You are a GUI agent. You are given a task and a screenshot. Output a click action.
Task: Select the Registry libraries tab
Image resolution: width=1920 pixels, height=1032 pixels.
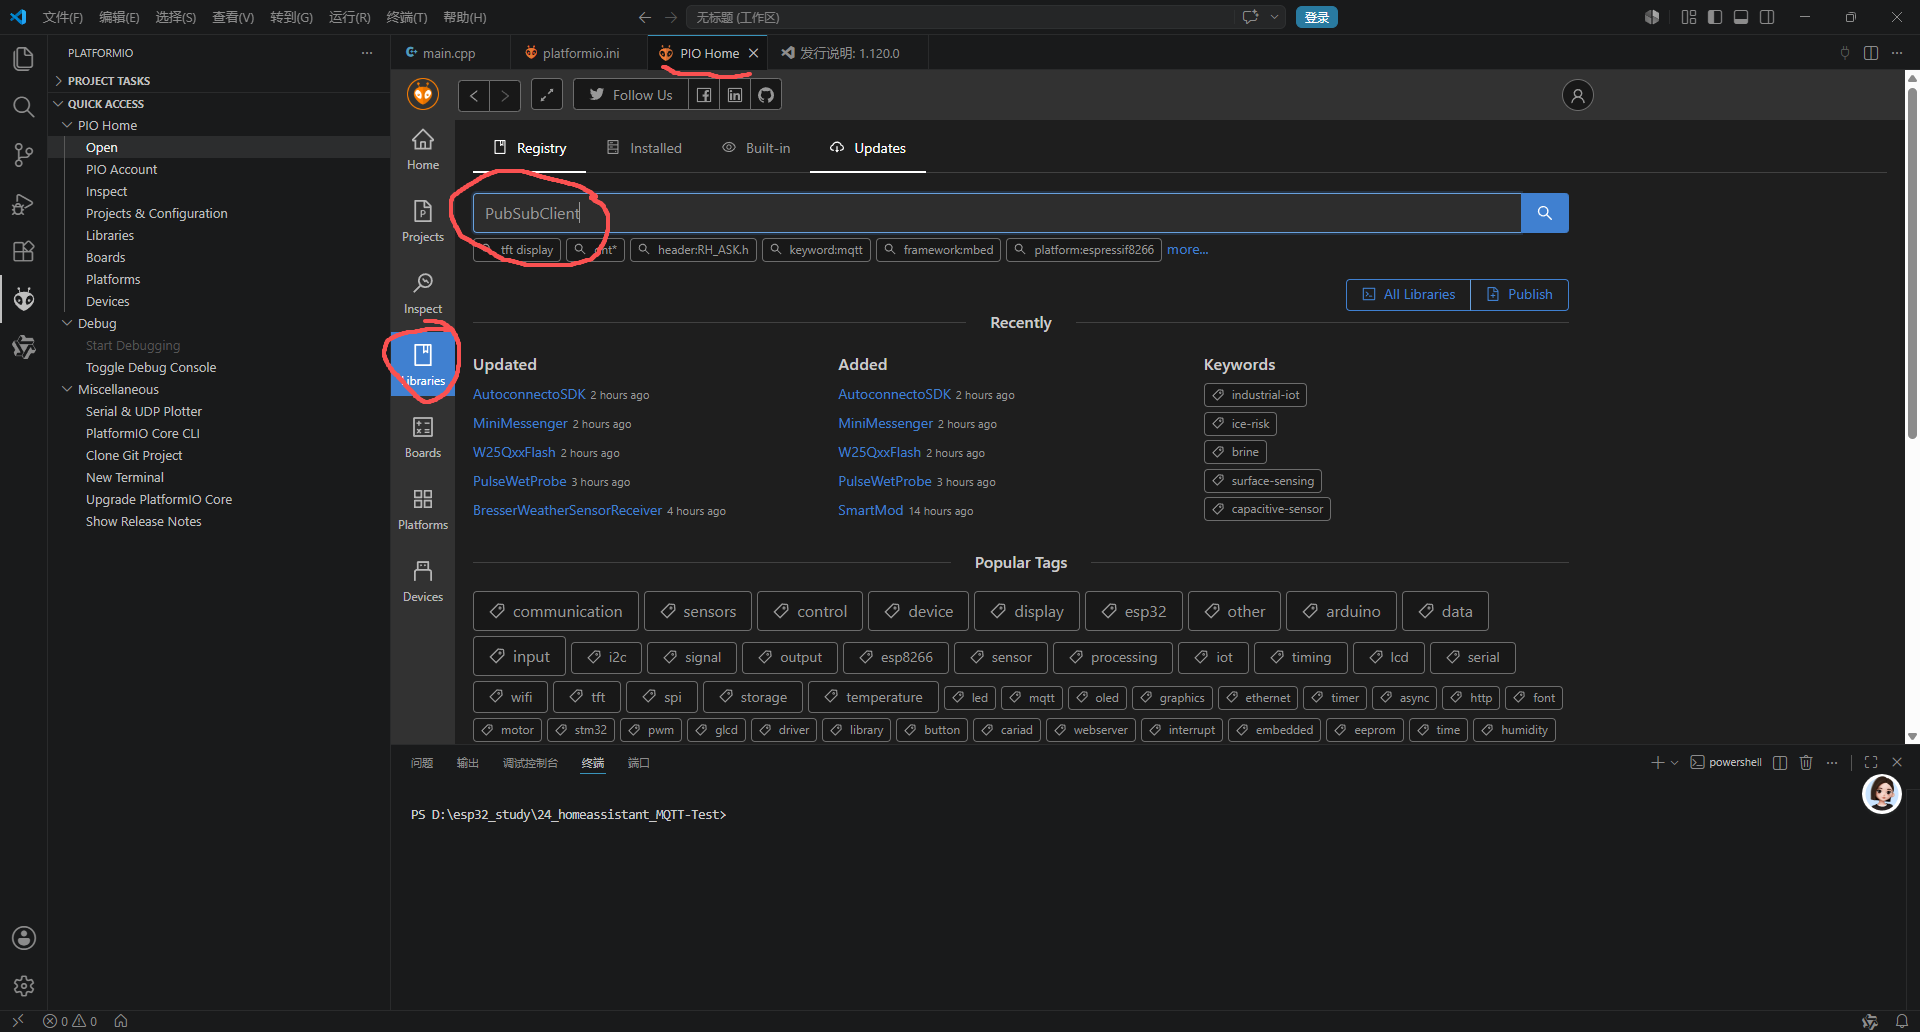(530, 148)
